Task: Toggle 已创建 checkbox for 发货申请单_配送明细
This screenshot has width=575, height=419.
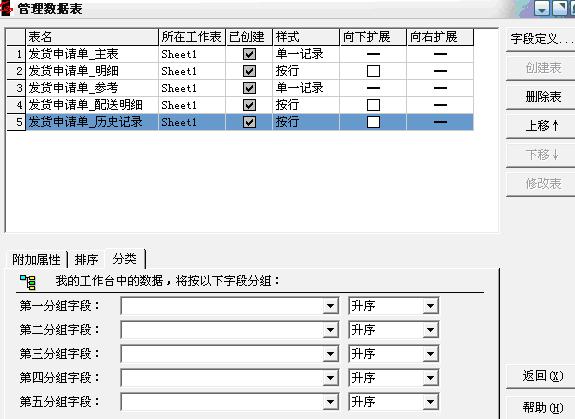Action: (x=249, y=105)
